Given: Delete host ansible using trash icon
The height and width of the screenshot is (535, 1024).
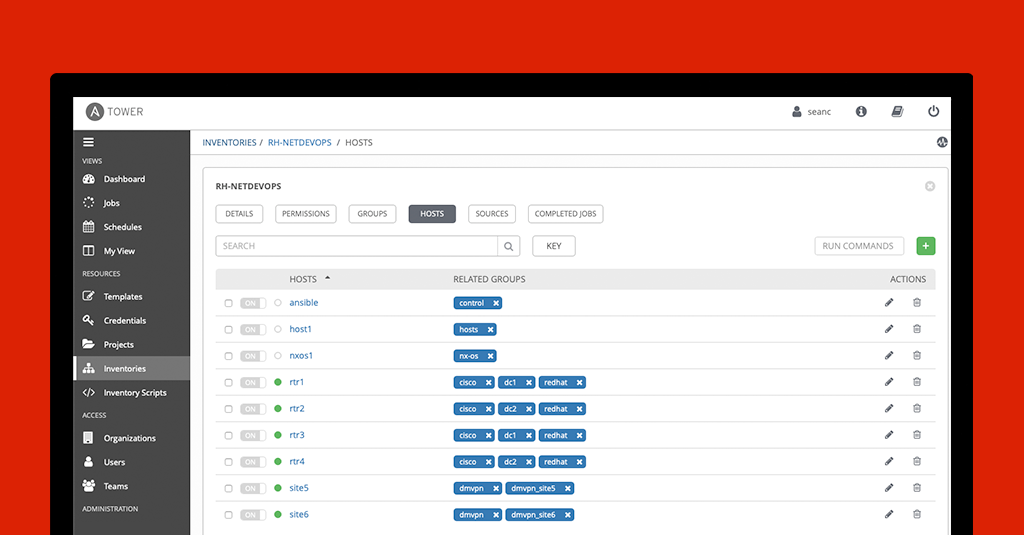Looking at the screenshot, I should pos(917,303).
